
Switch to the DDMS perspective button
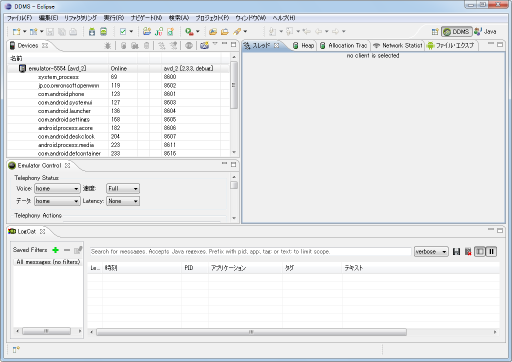coord(457,32)
